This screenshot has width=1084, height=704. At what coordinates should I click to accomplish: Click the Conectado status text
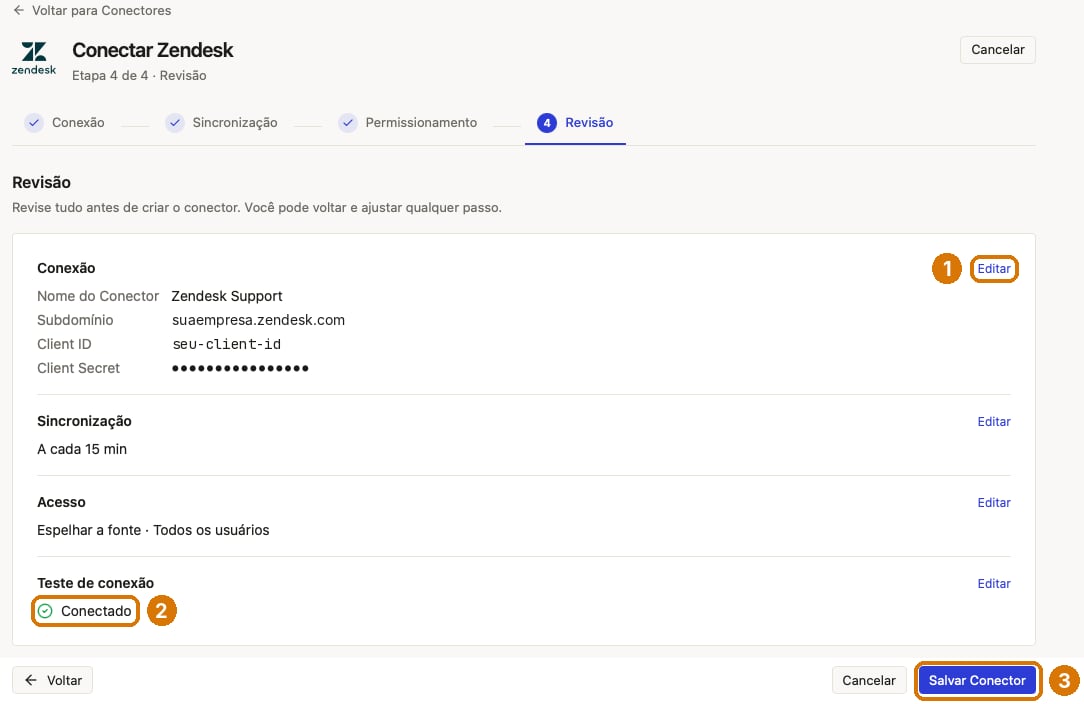point(96,611)
